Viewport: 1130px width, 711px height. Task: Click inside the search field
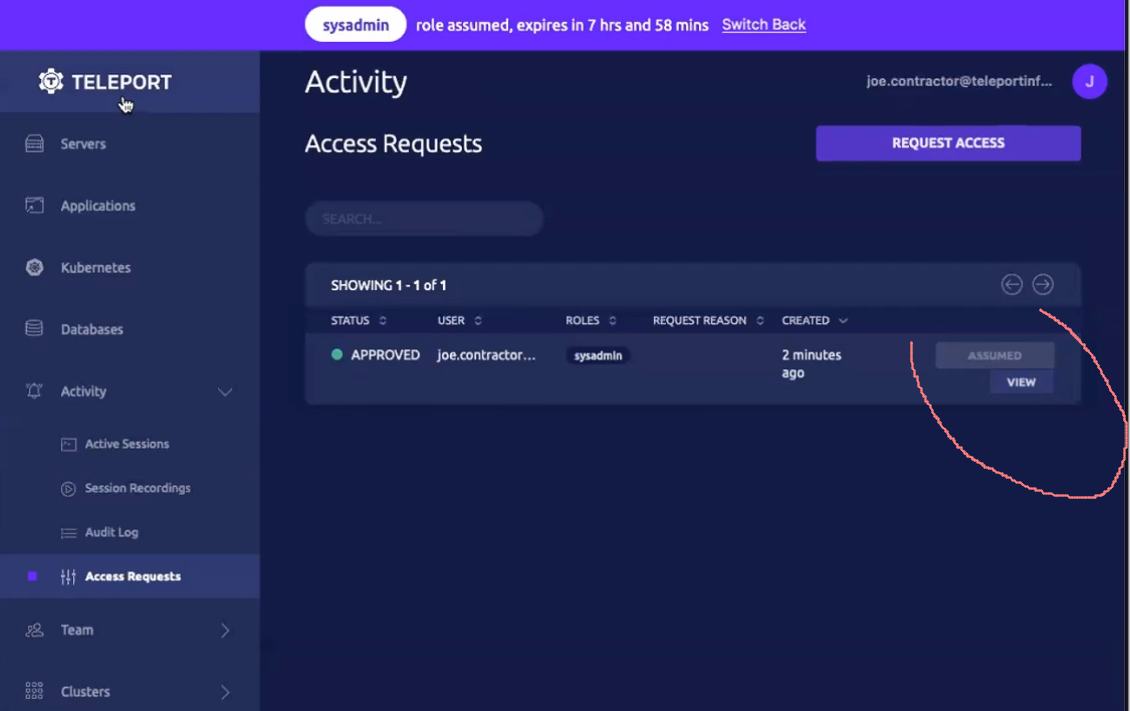423,218
